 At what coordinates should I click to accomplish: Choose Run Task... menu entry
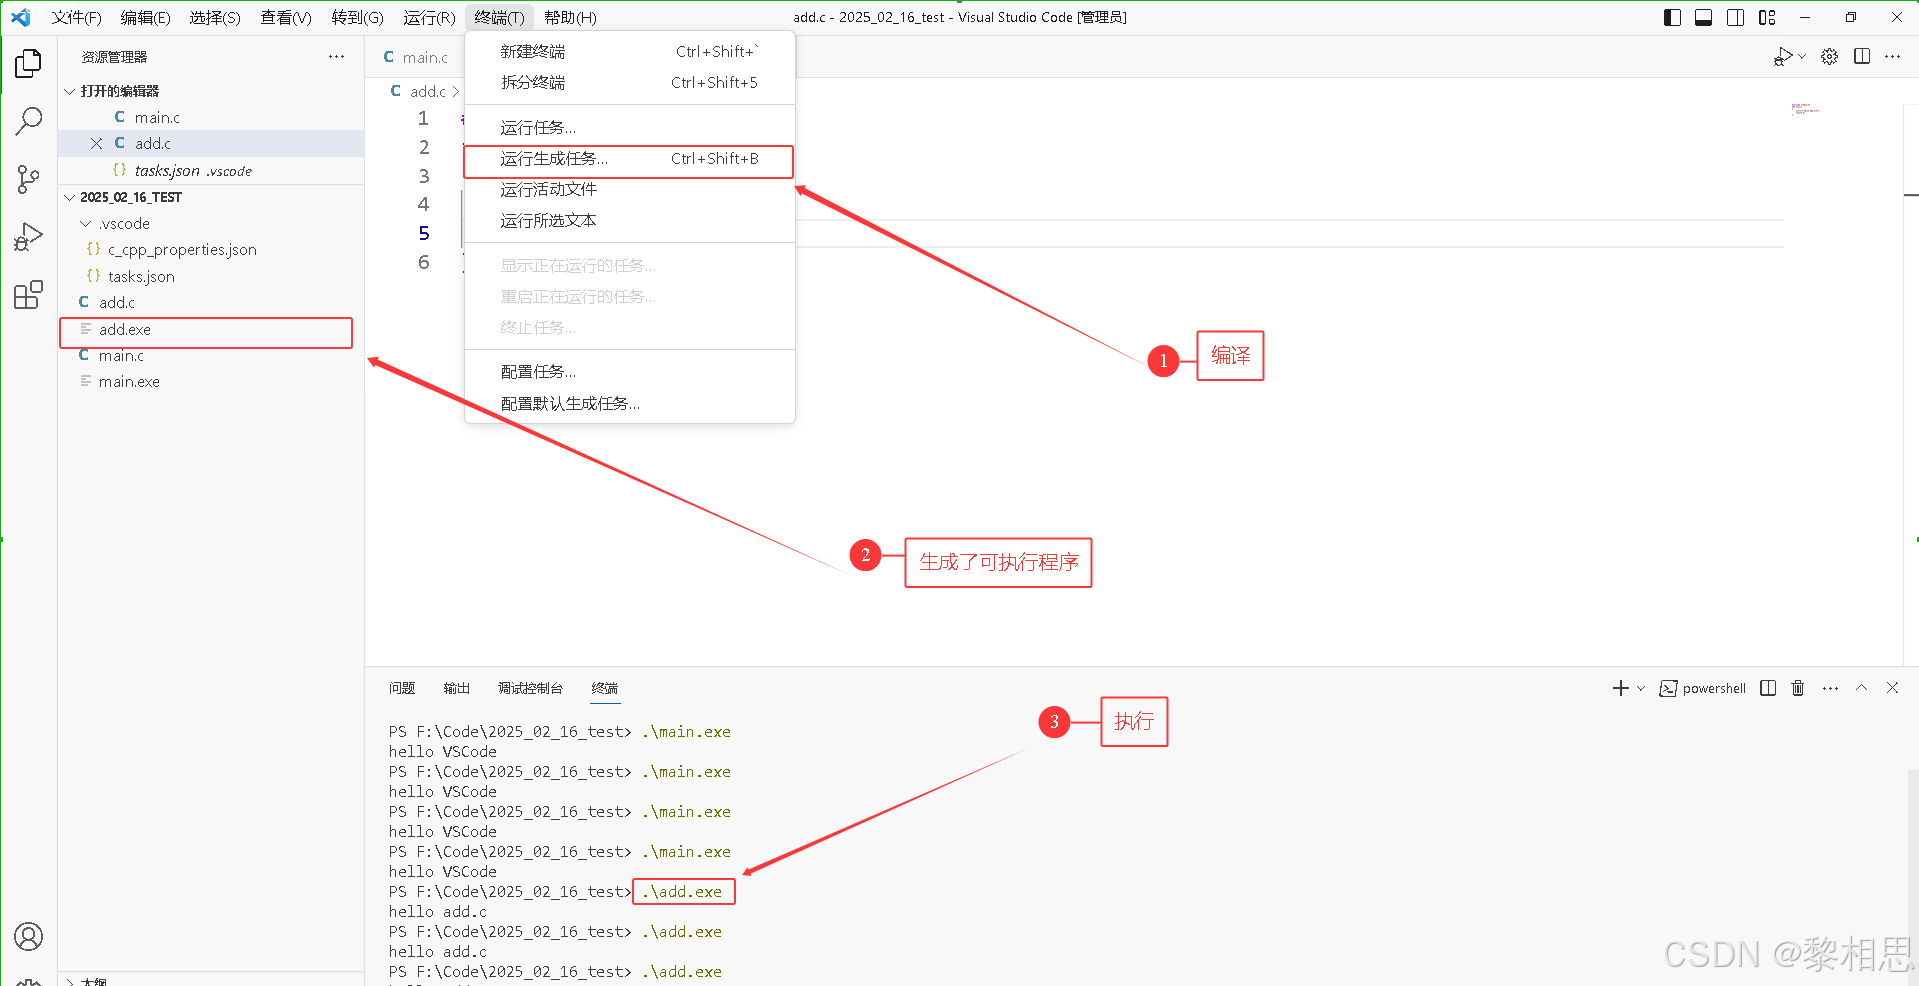point(630,128)
